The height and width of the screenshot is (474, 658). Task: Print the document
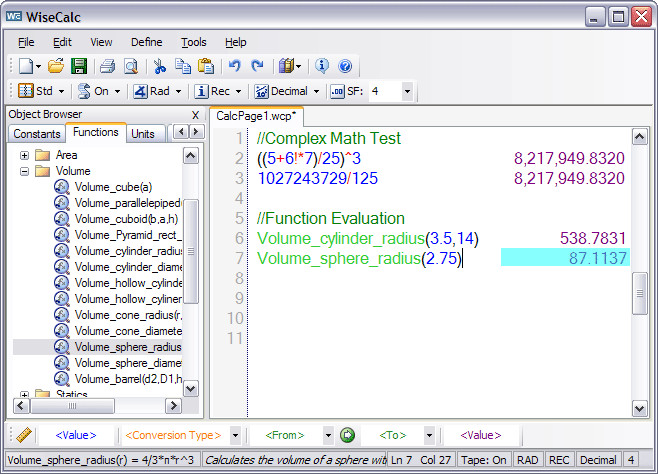coord(107,66)
